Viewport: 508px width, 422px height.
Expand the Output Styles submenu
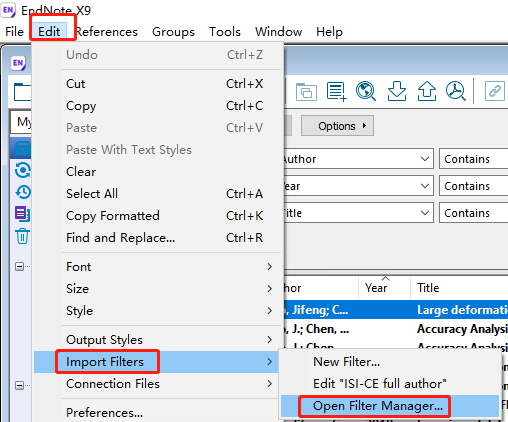pyautogui.click(x=157, y=340)
